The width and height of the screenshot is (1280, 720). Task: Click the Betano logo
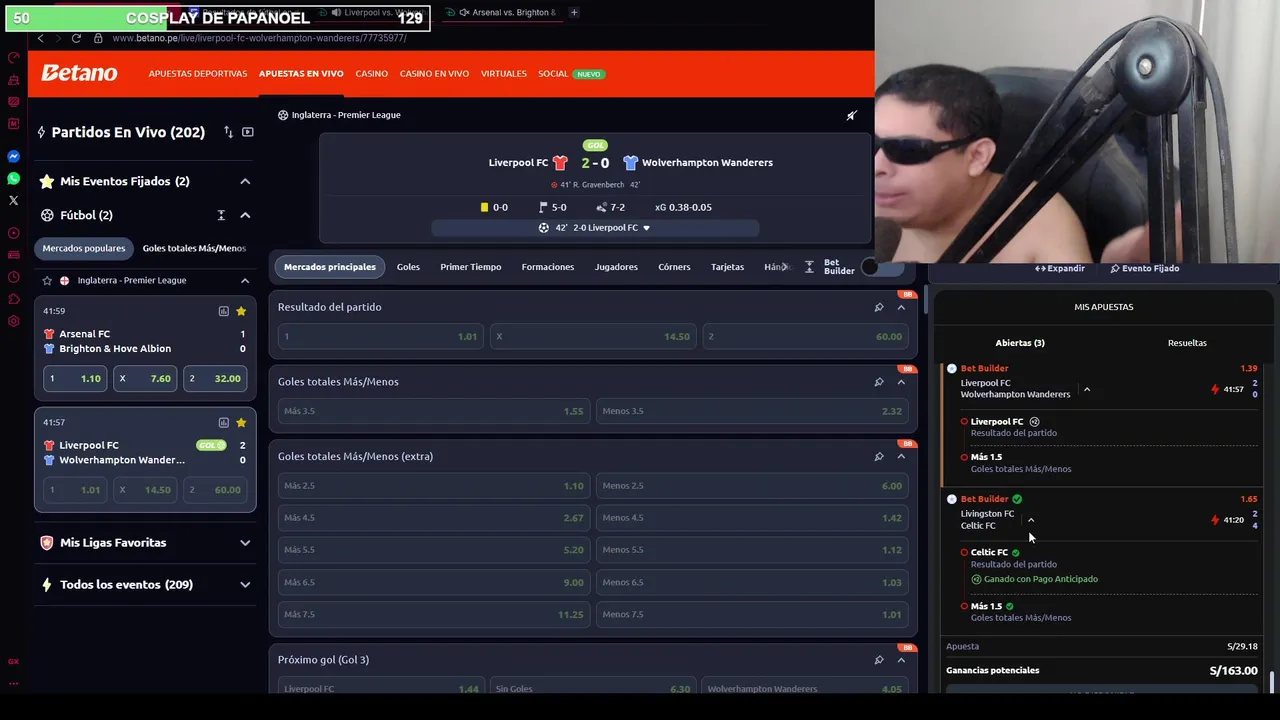79,73
